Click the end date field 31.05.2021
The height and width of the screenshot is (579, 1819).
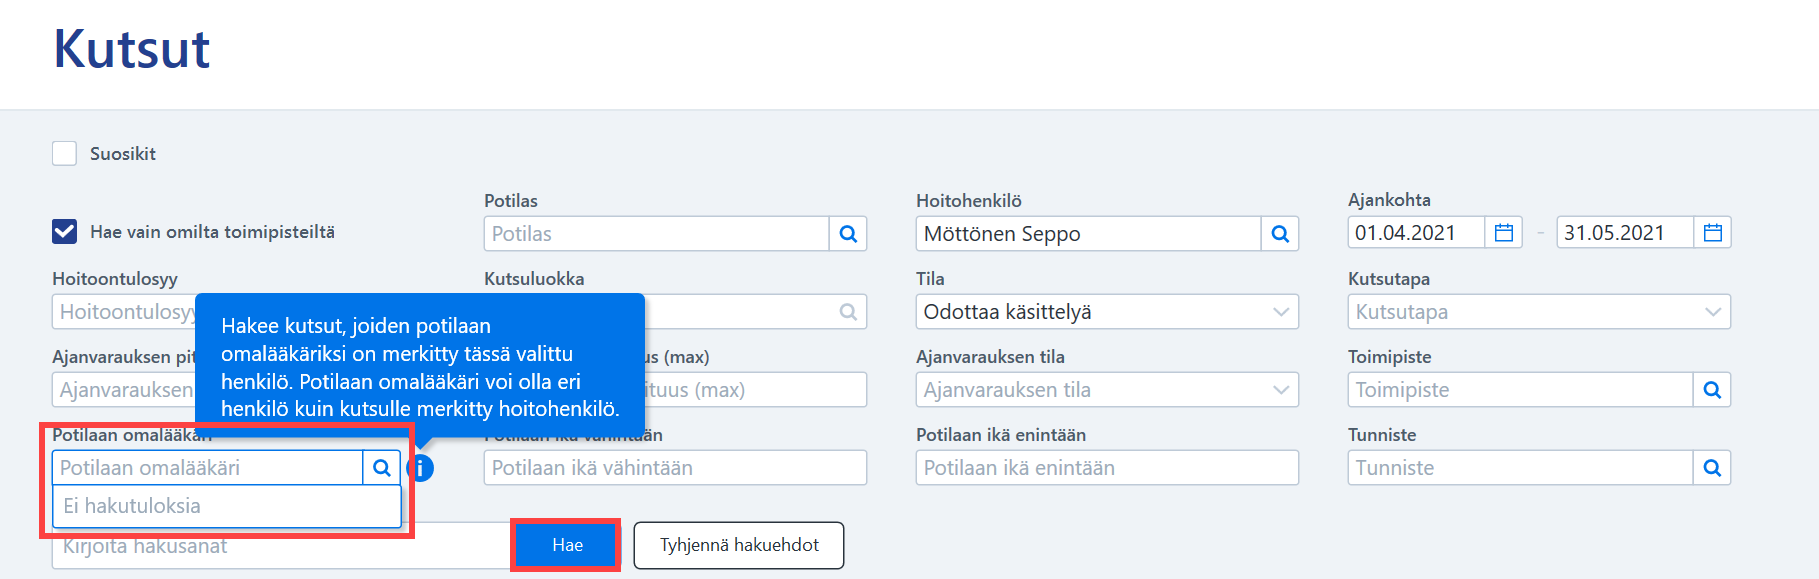point(1626,233)
